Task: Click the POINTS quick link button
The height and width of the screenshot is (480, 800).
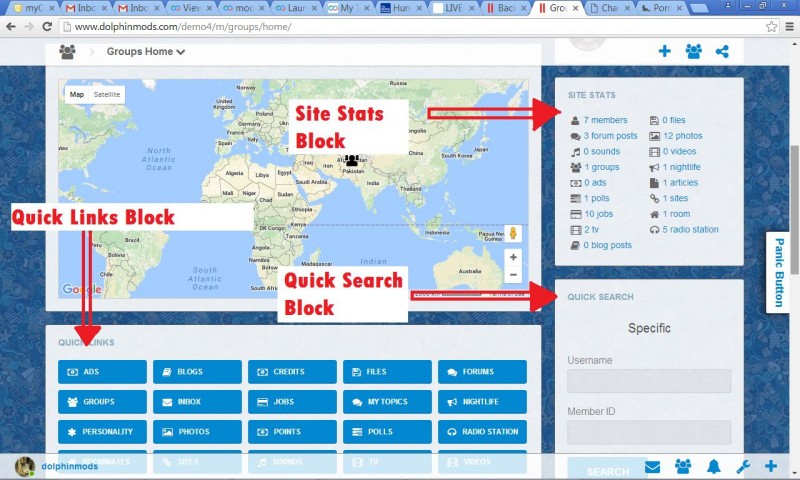Action: pyautogui.click(x=292, y=432)
